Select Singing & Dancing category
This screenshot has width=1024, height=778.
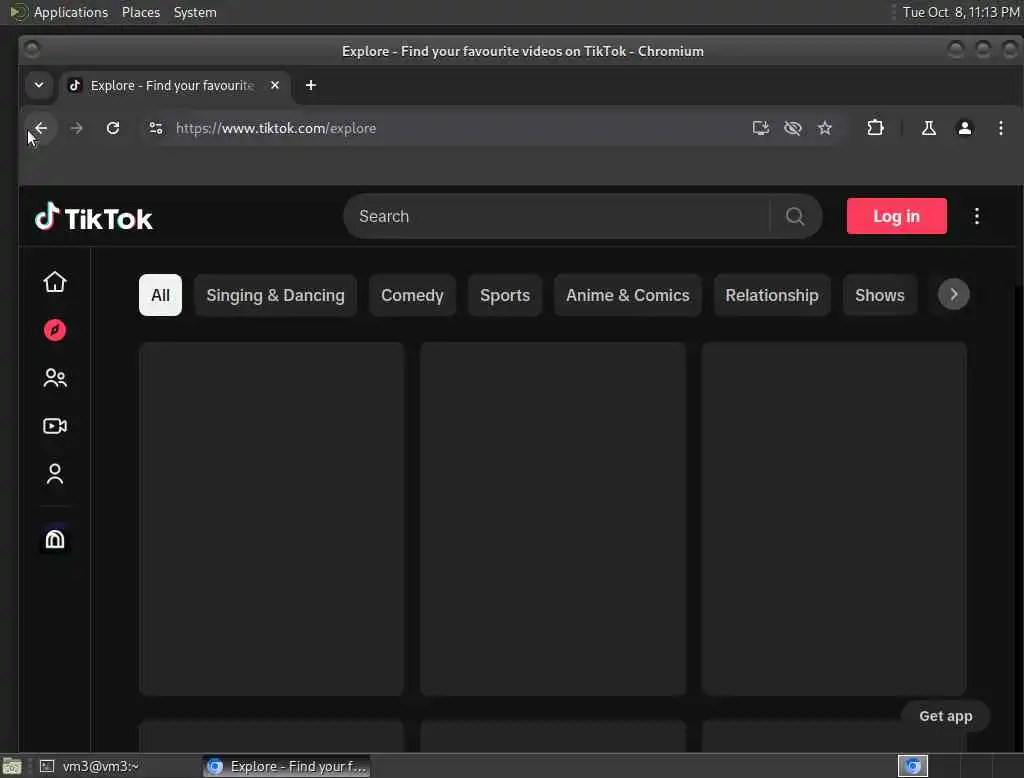point(276,295)
